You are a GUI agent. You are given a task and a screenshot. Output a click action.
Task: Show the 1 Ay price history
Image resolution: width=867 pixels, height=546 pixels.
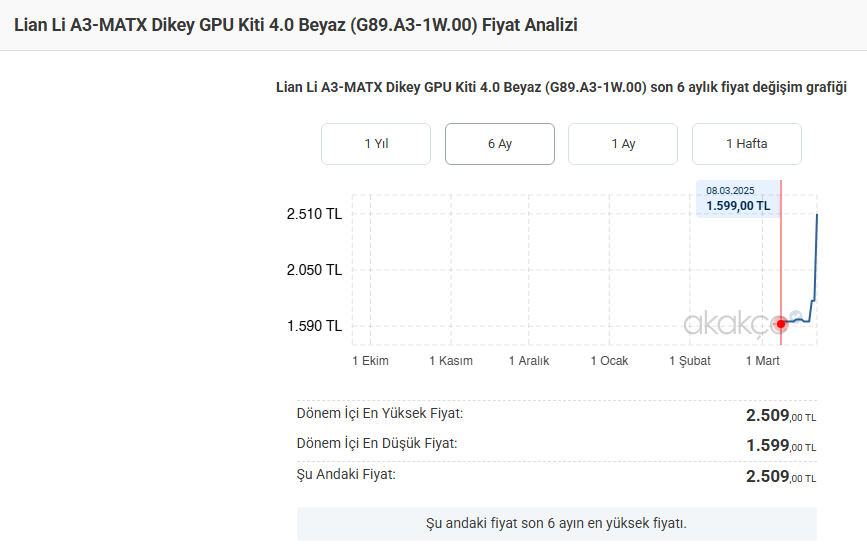[623, 144]
